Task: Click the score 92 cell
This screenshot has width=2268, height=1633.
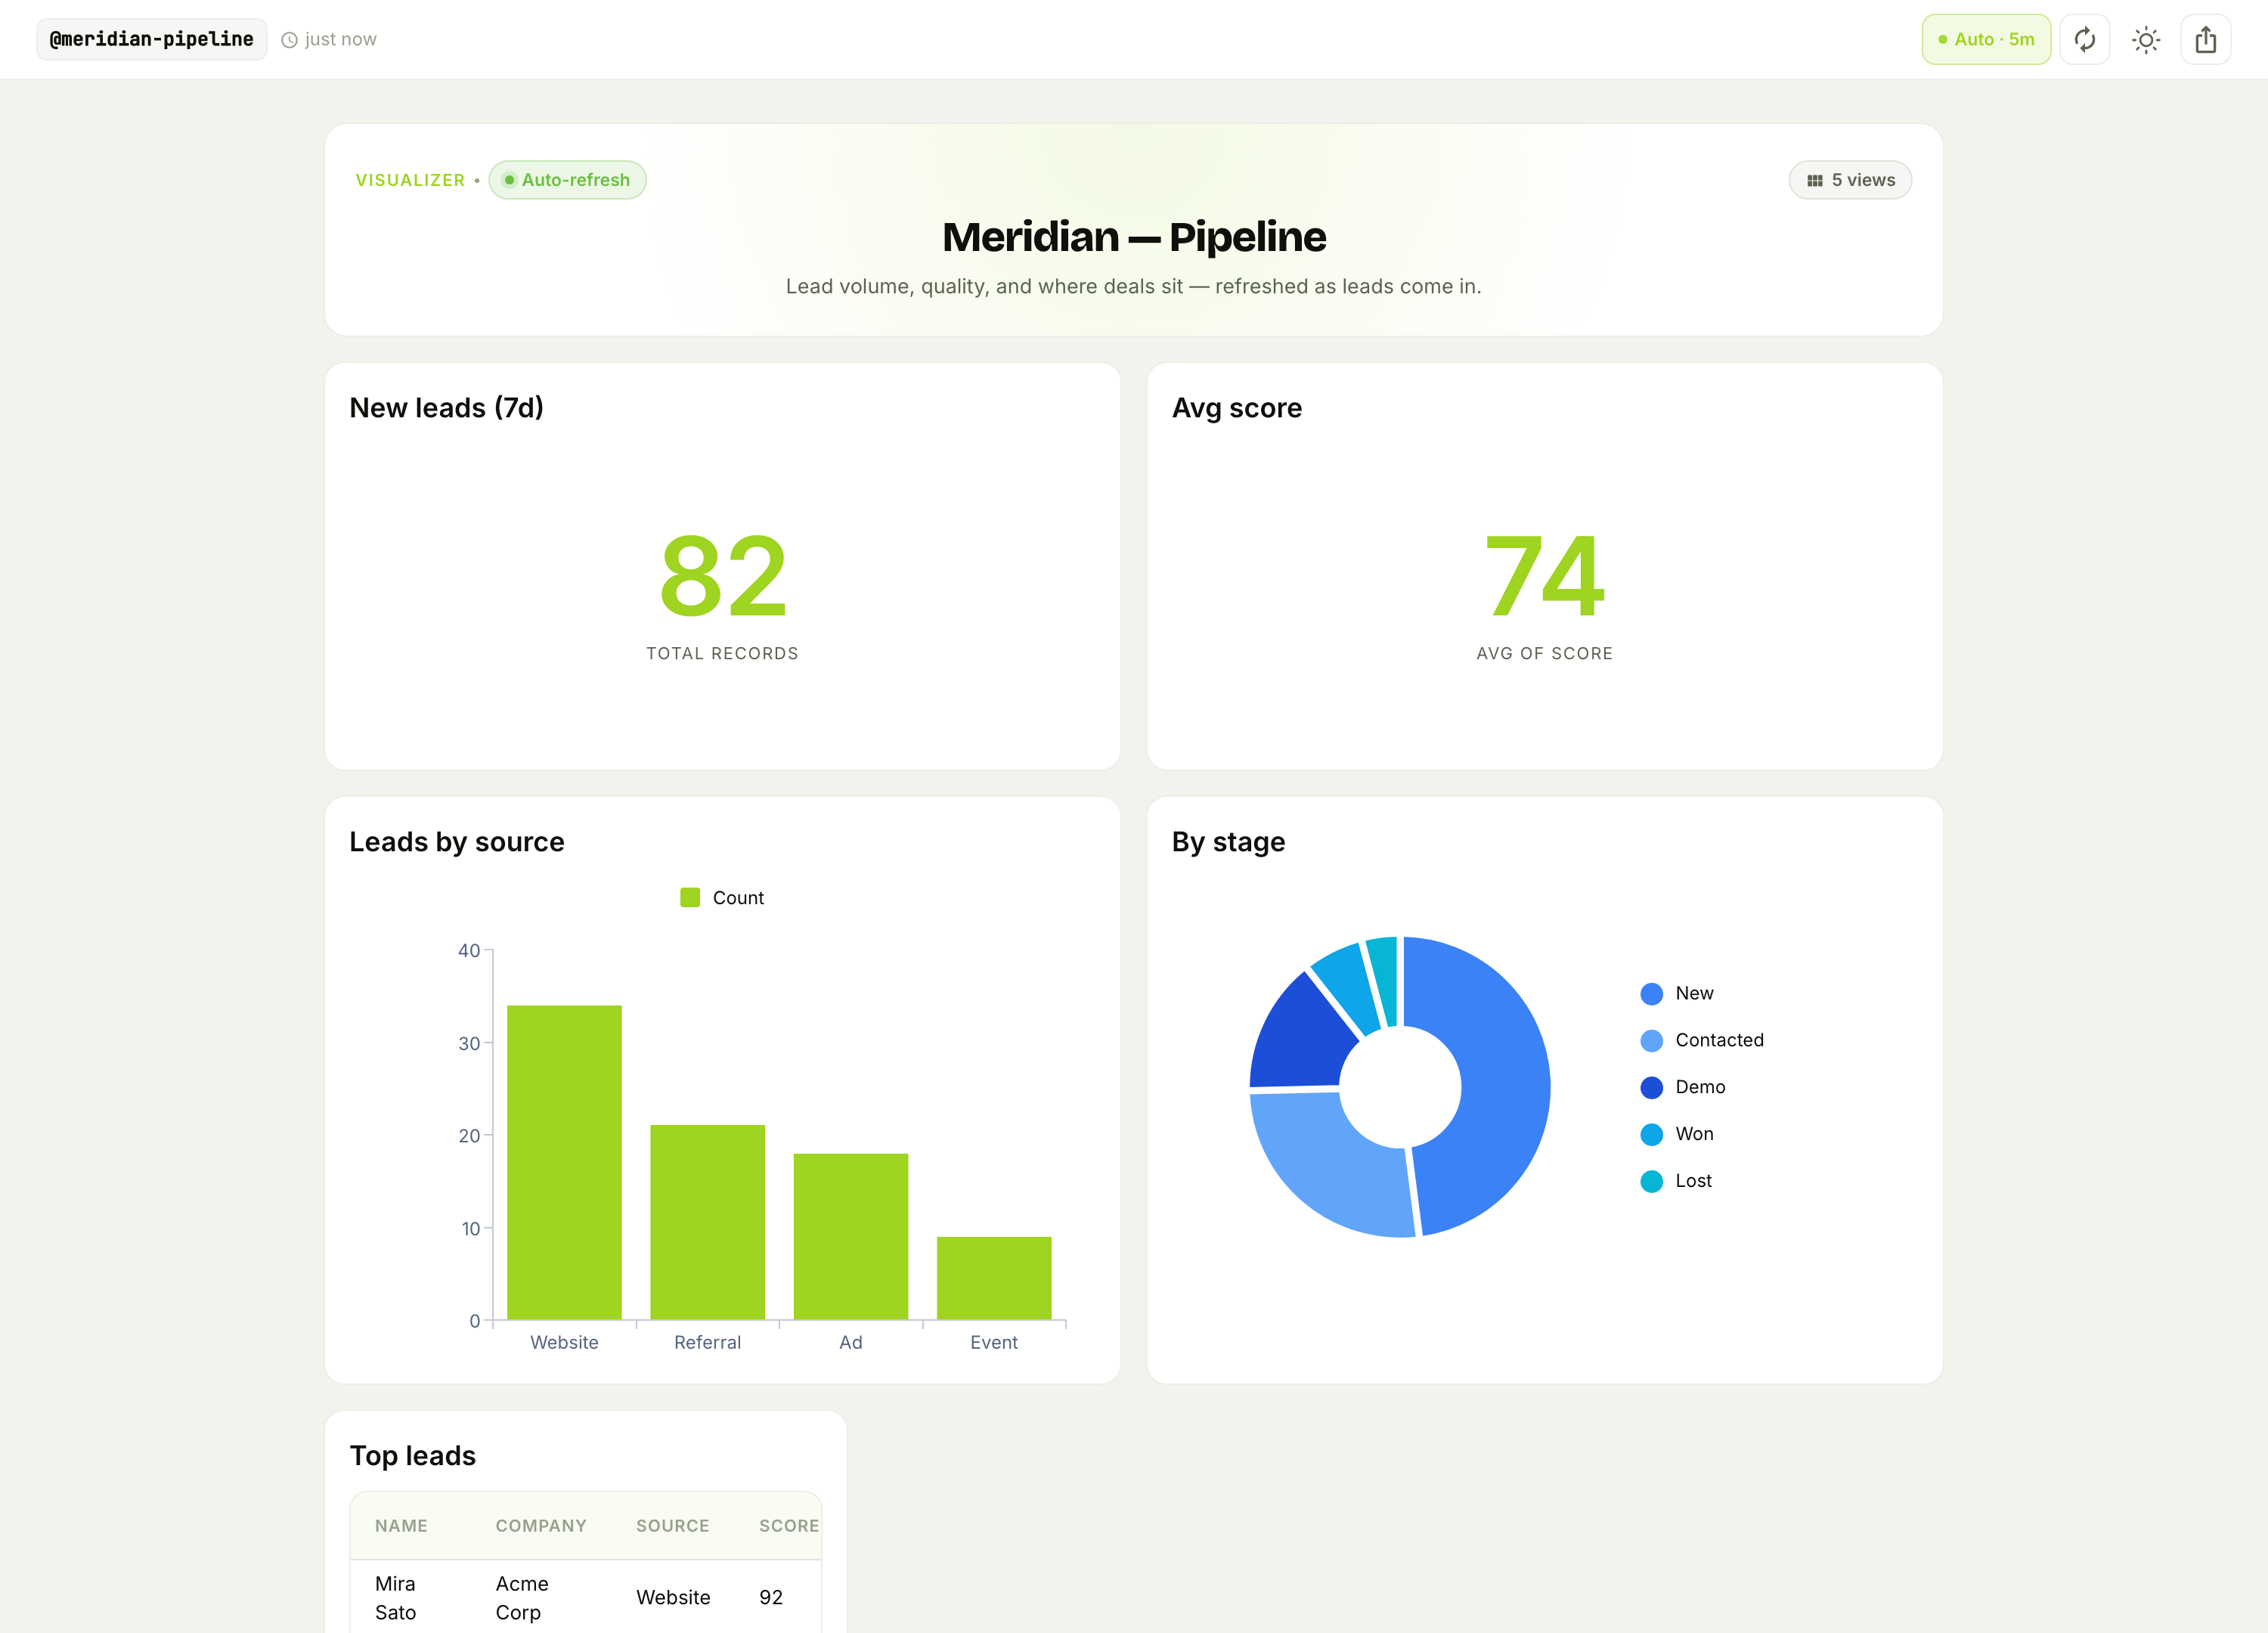Action: [770, 1597]
